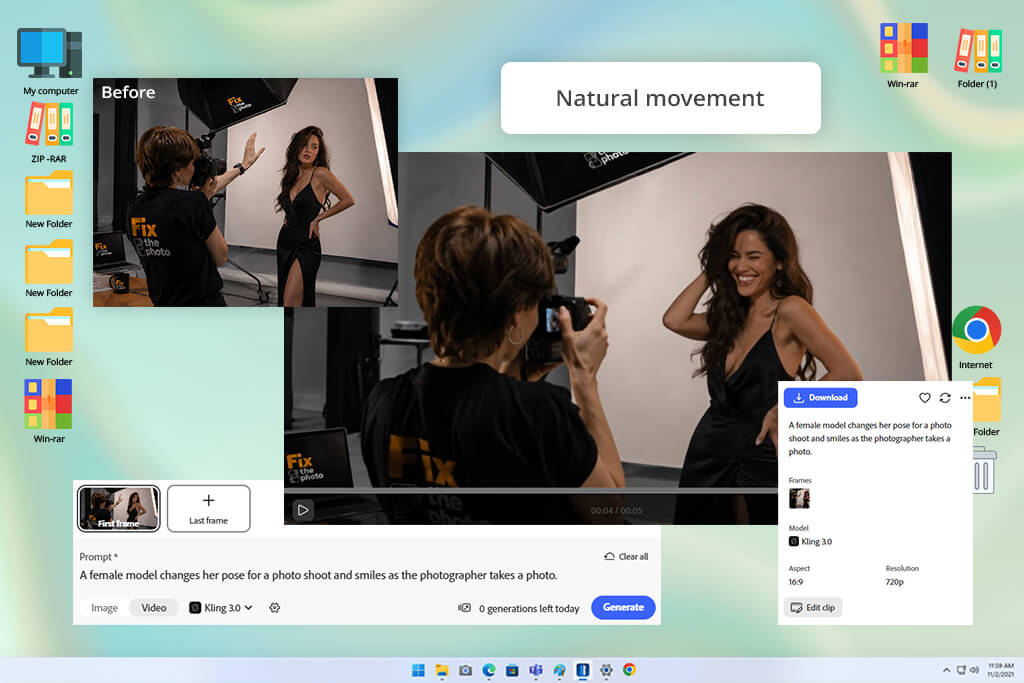
Task: Open the Kling 3.0 model dropdown
Action: tap(221, 608)
